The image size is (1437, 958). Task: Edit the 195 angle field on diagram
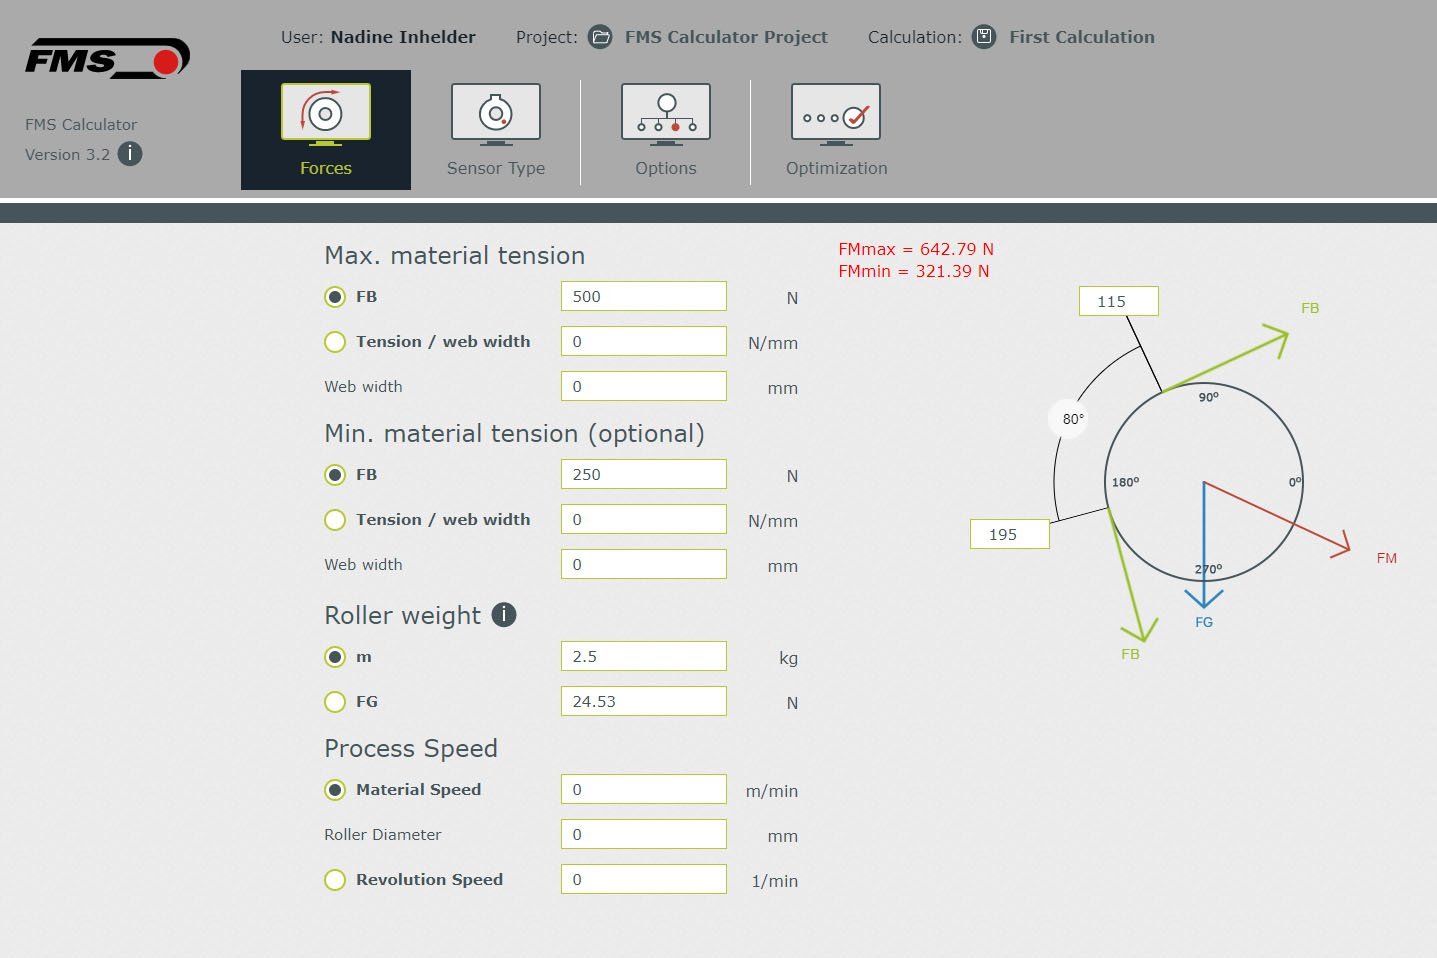pos(1009,534)
